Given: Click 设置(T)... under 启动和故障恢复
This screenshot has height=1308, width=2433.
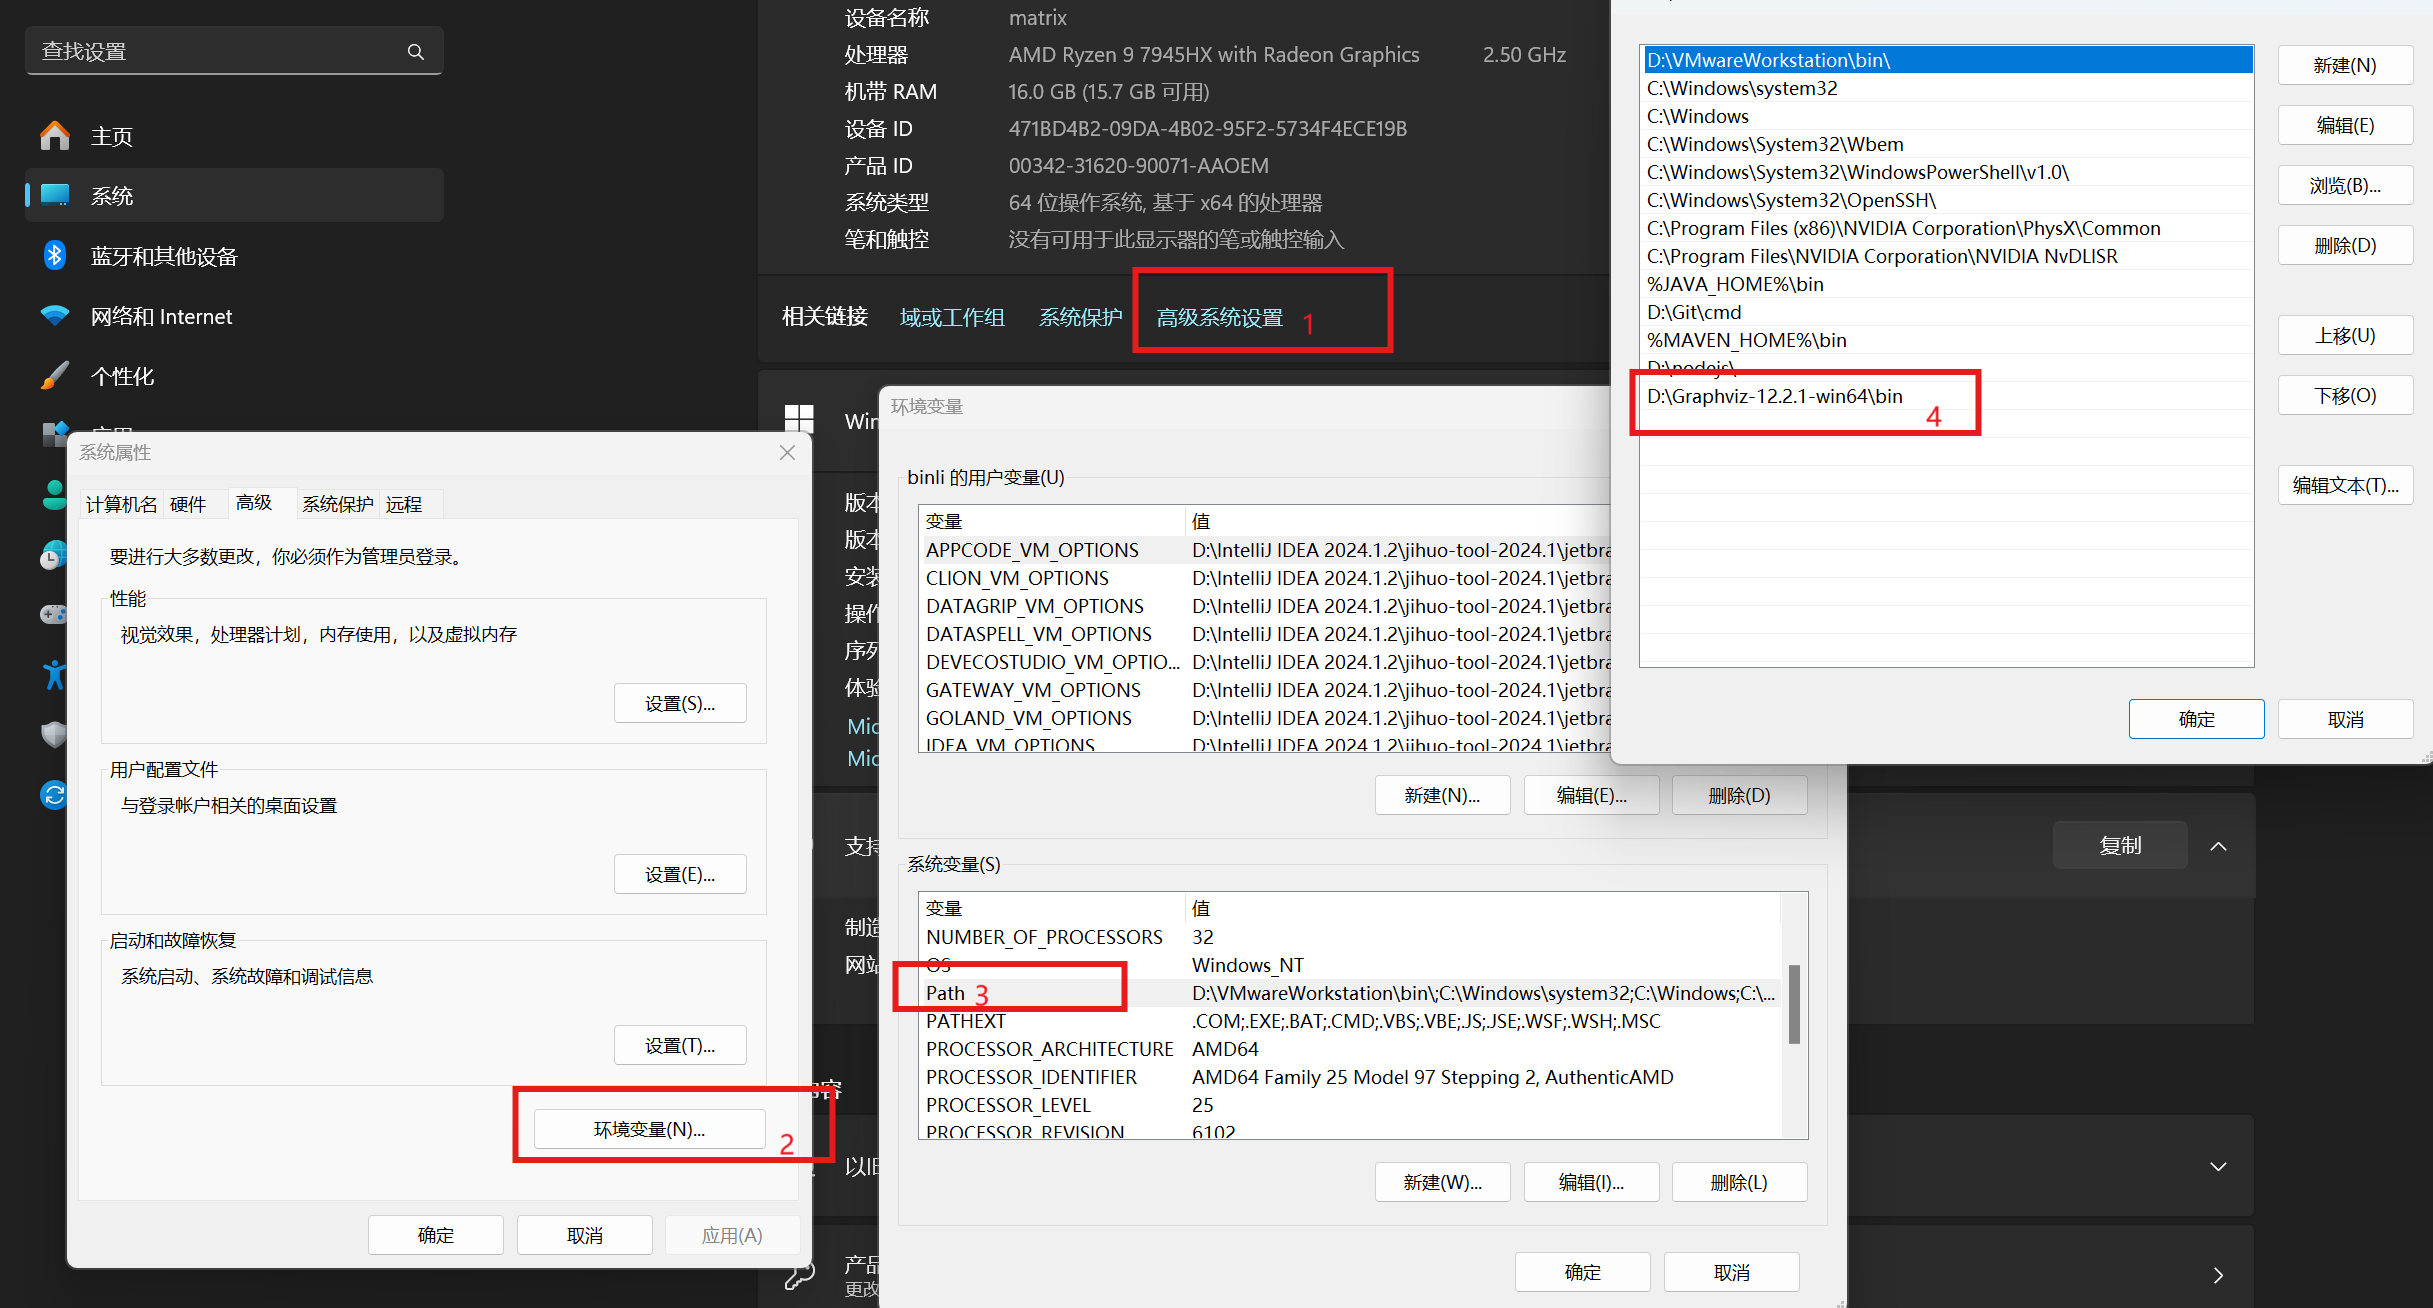Looking at the screenshot, I should point(680,1045).
